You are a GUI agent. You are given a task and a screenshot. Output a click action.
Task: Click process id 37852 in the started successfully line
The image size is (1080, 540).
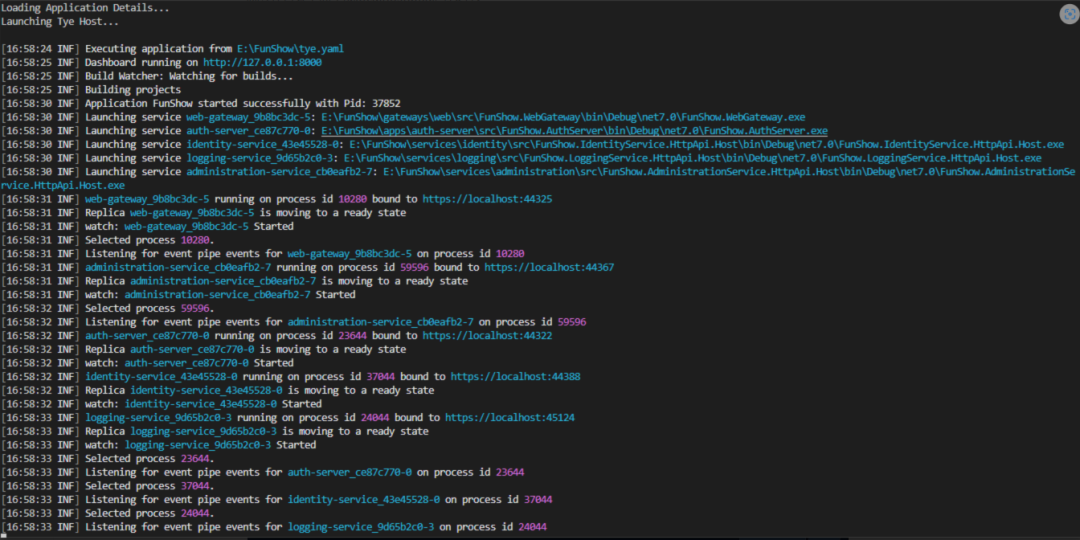point(386,103)
